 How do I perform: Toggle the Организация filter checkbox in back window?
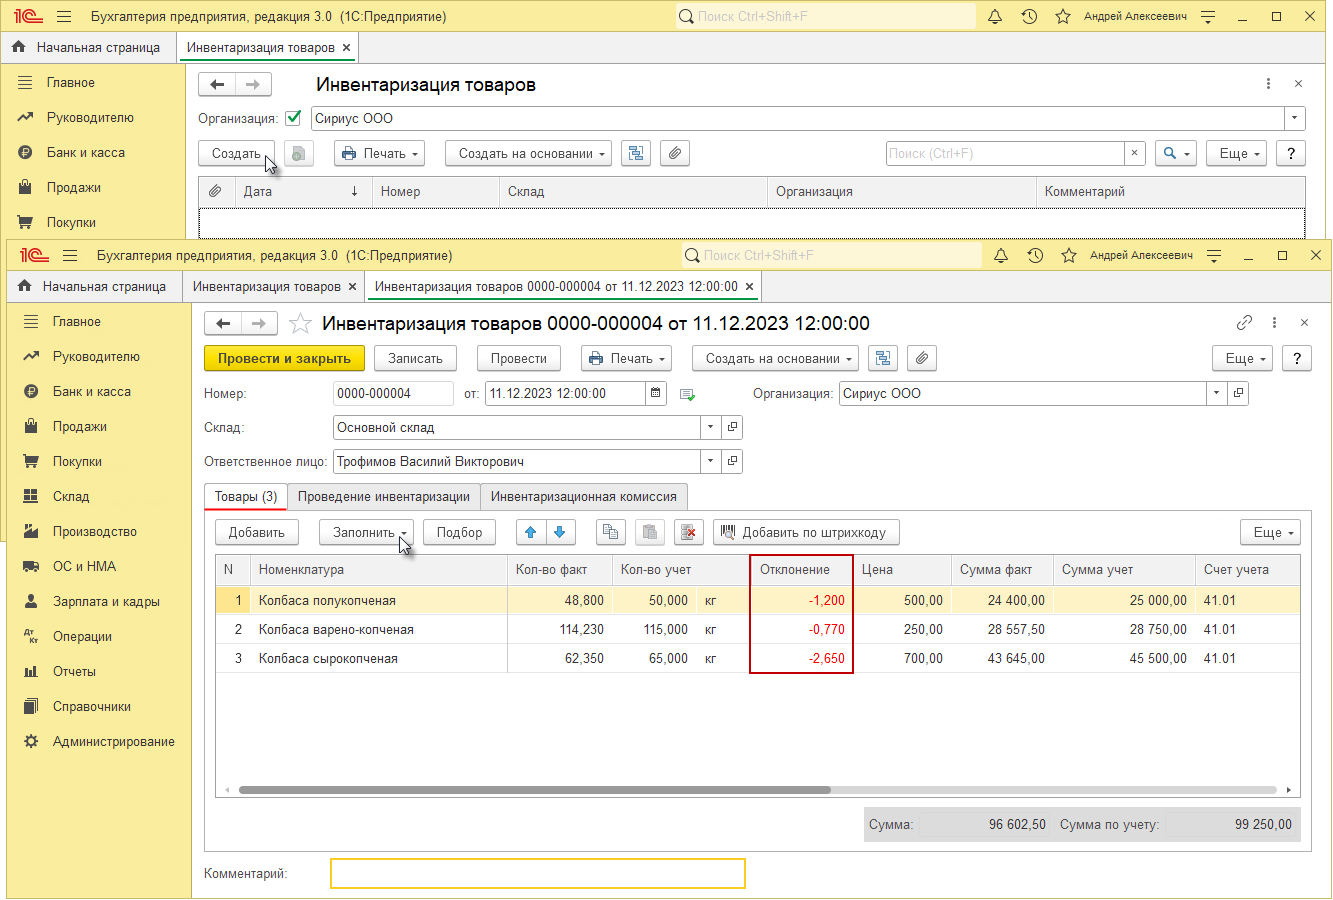(x=293, y=118)
